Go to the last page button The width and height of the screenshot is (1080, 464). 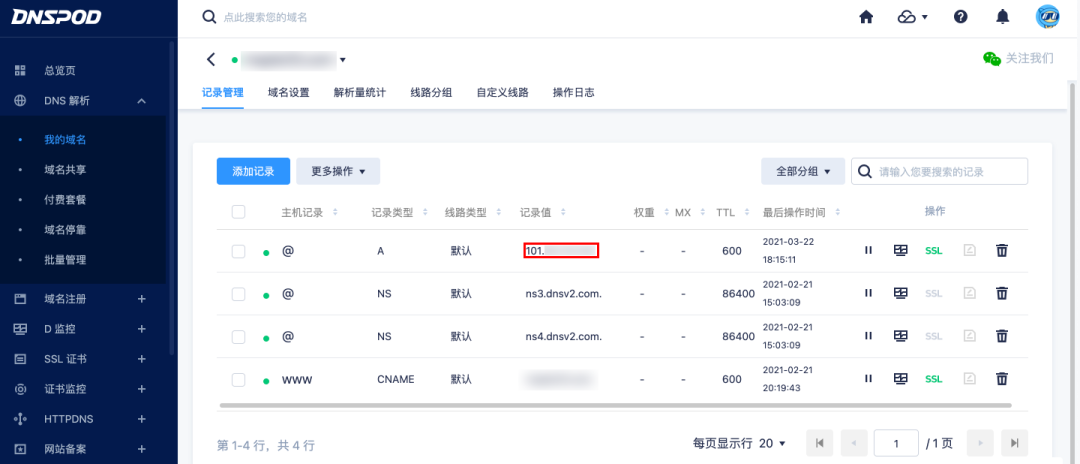(x=1015, y=443)
